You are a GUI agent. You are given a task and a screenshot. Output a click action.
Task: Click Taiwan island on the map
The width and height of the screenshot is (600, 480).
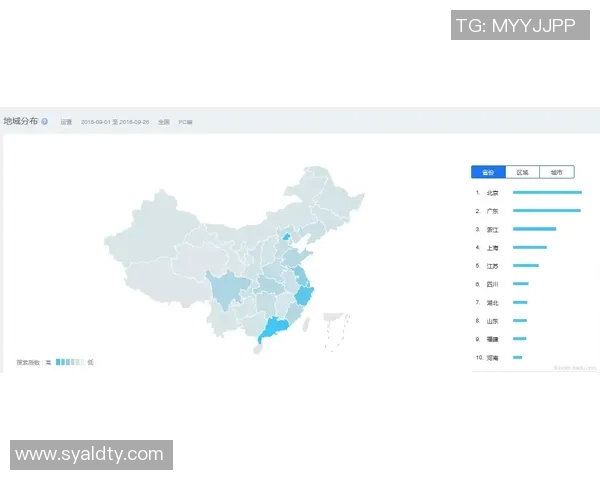306,325
